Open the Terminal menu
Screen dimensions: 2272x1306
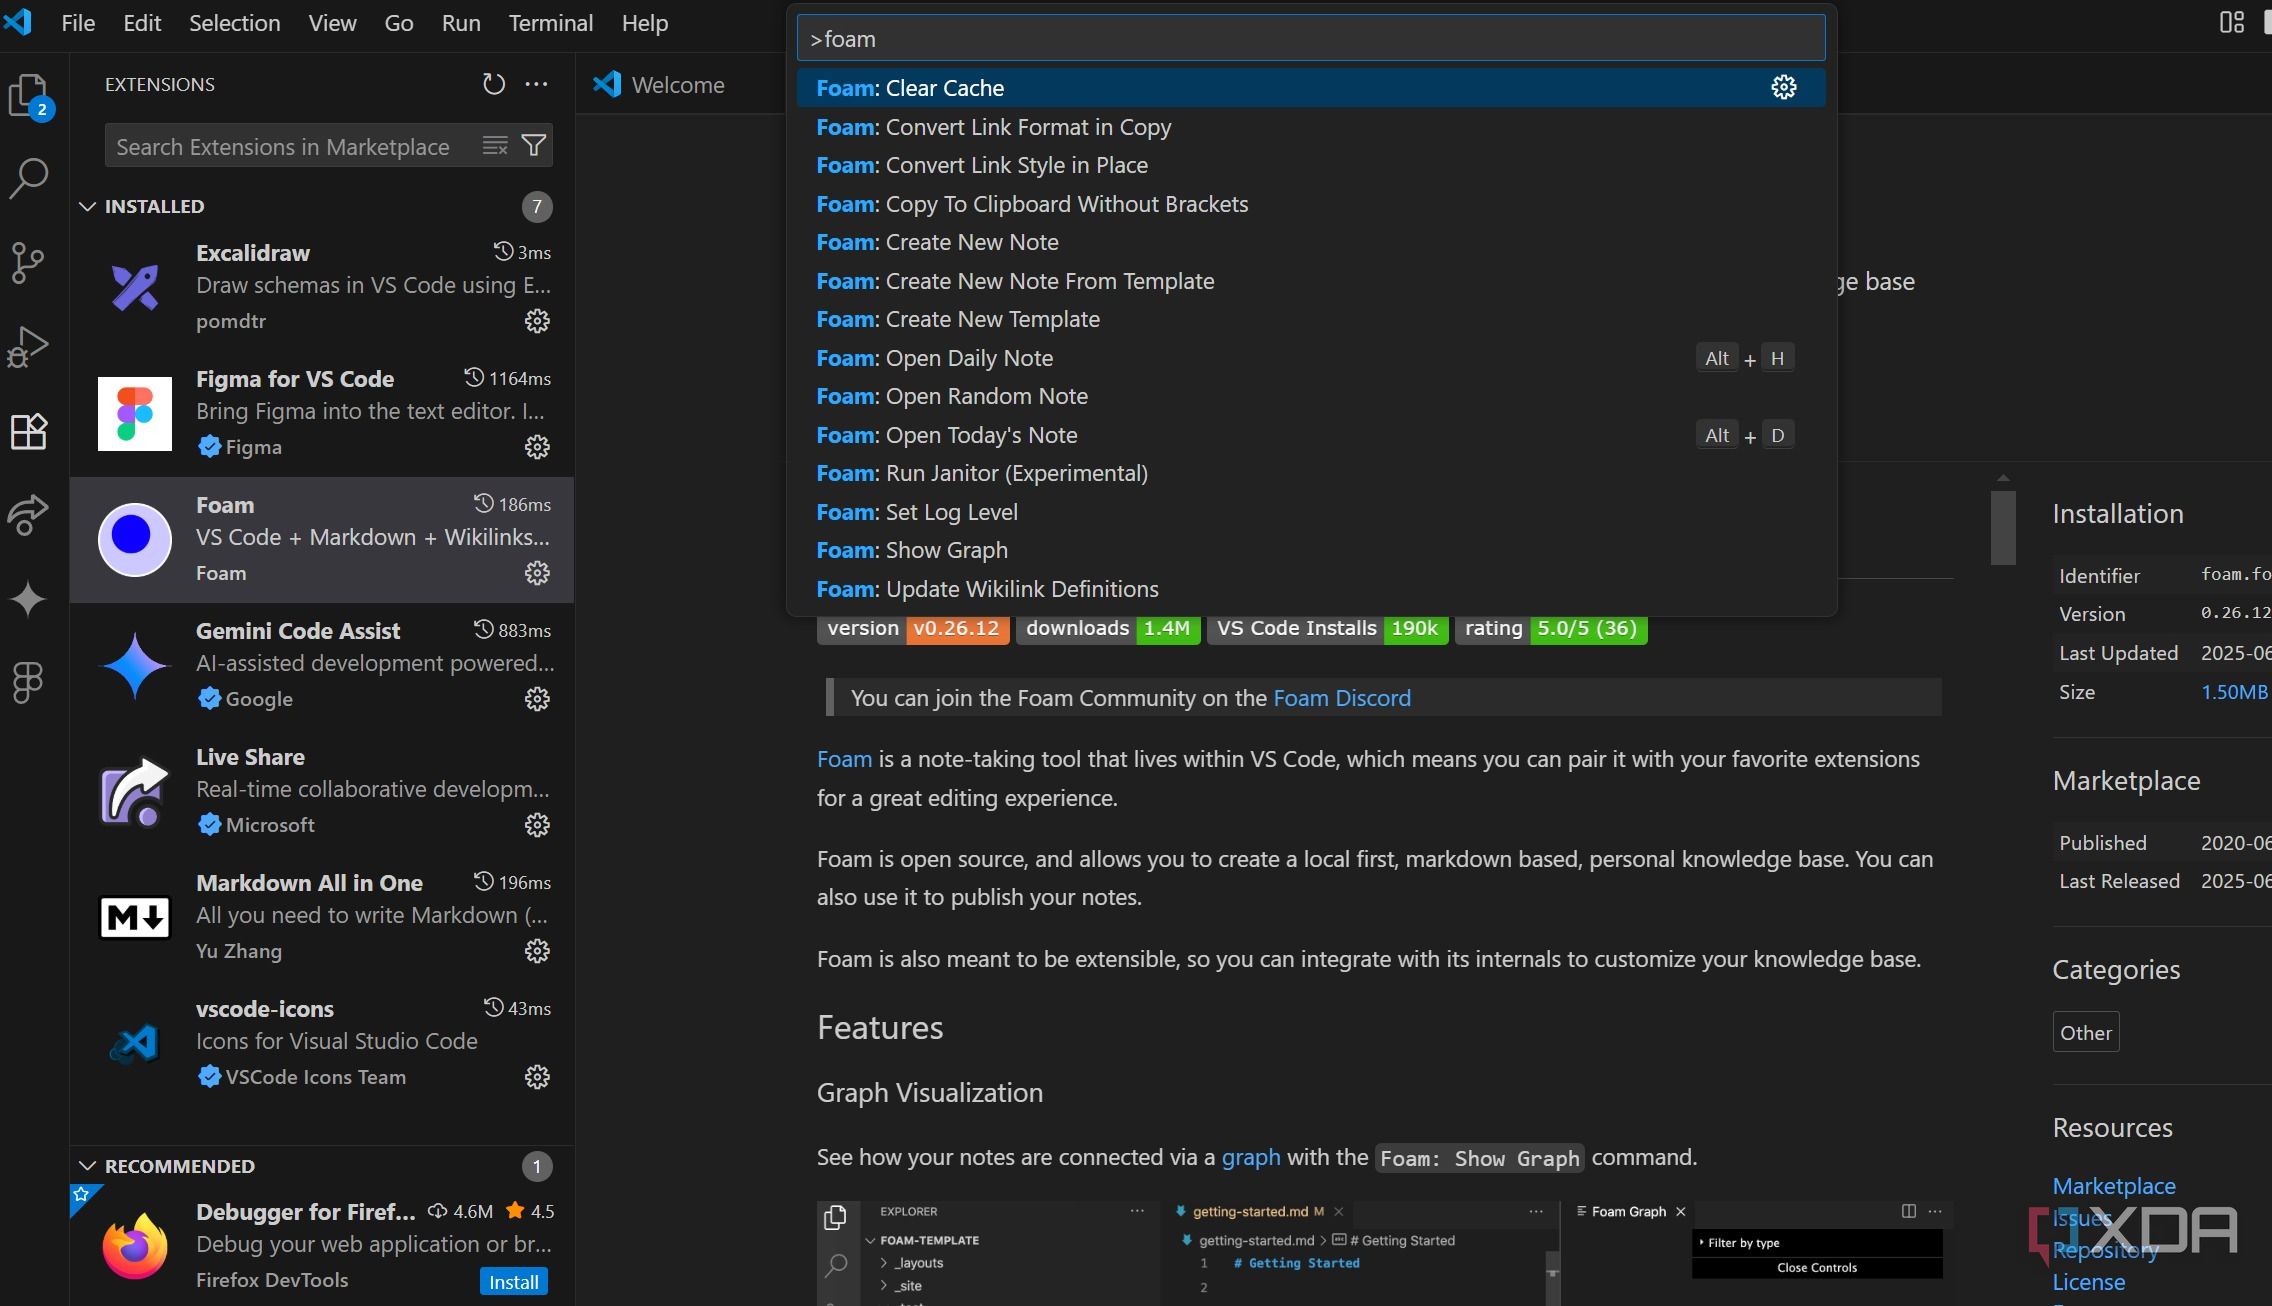point(550,23)
